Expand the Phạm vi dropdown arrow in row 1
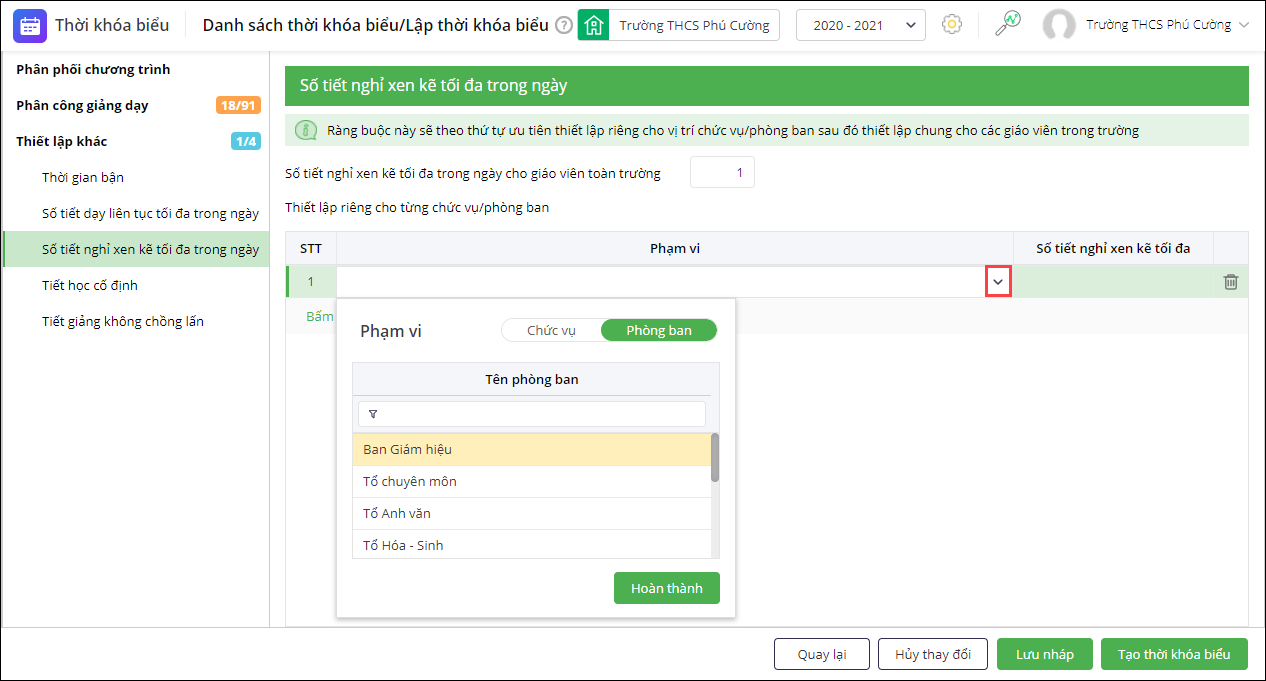 pos(998,282)
